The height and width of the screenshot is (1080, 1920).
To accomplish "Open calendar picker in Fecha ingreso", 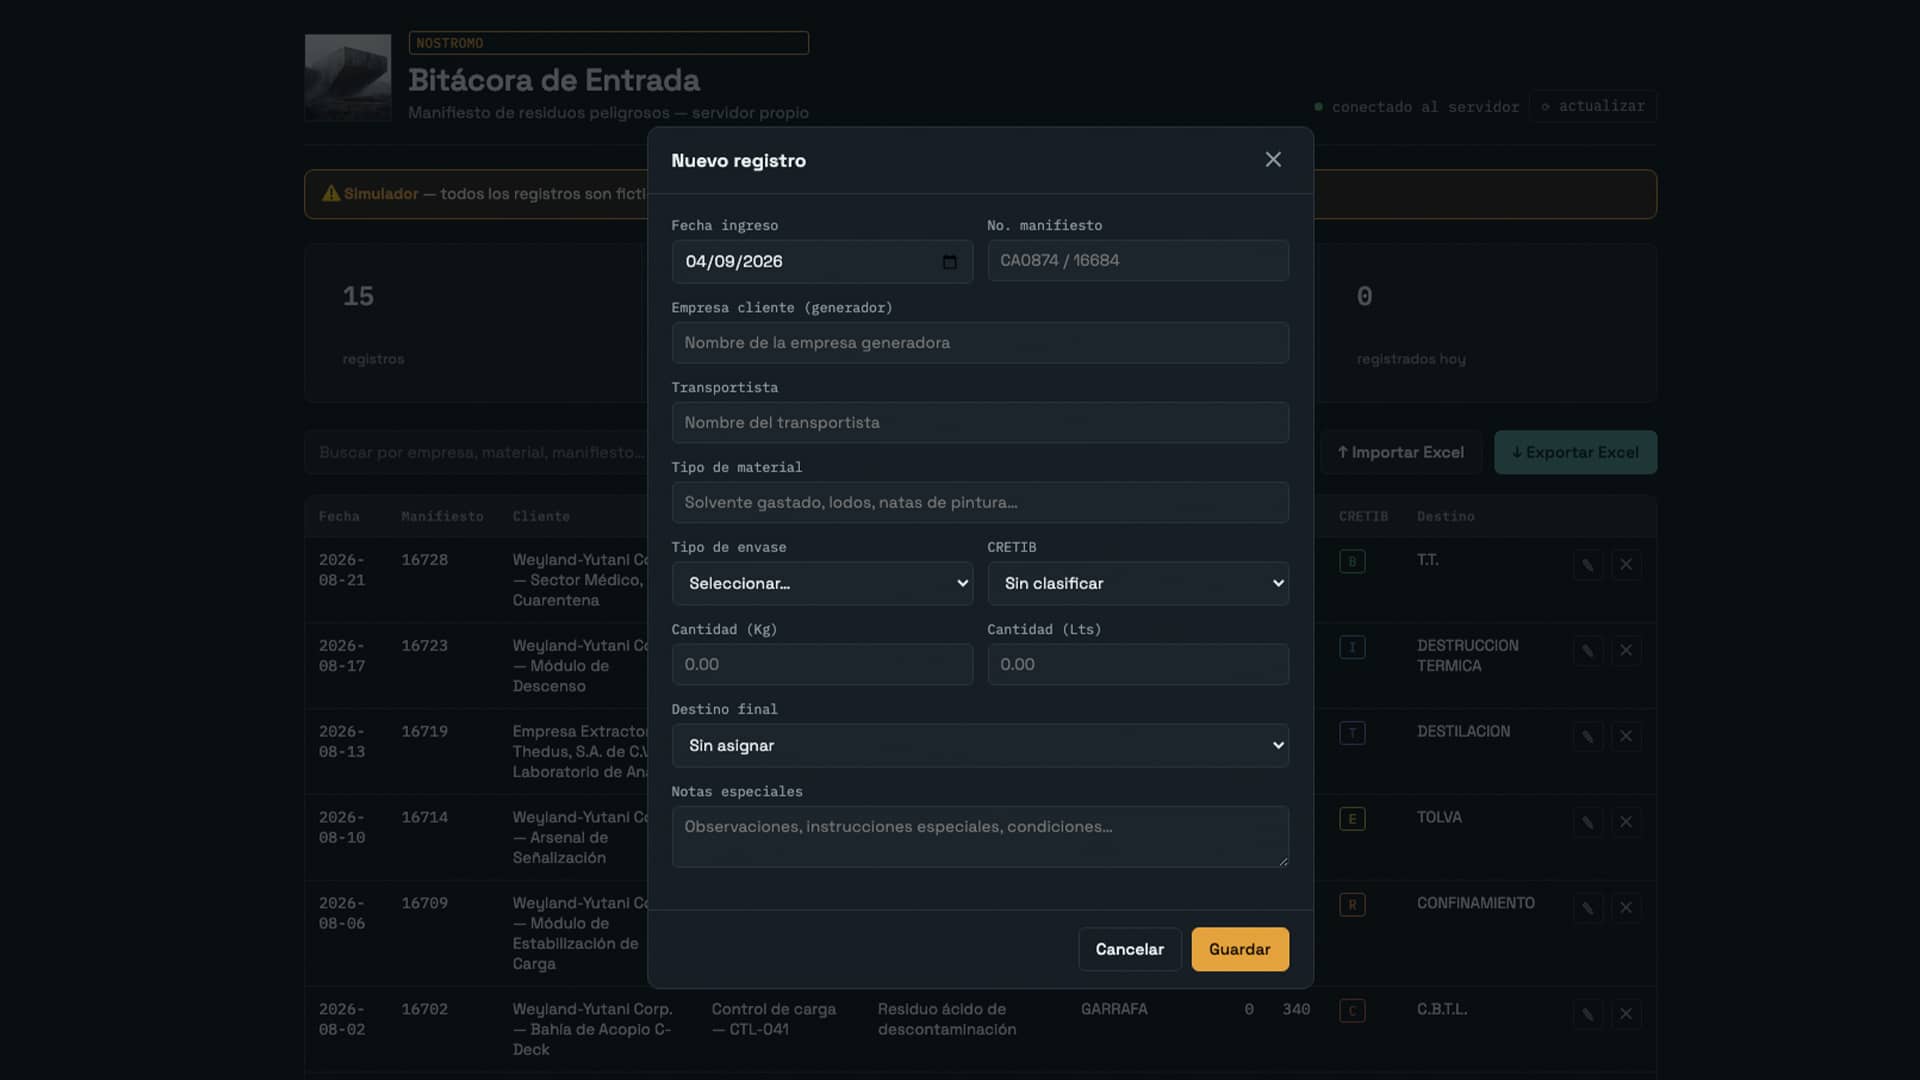I will pos(949,262).
